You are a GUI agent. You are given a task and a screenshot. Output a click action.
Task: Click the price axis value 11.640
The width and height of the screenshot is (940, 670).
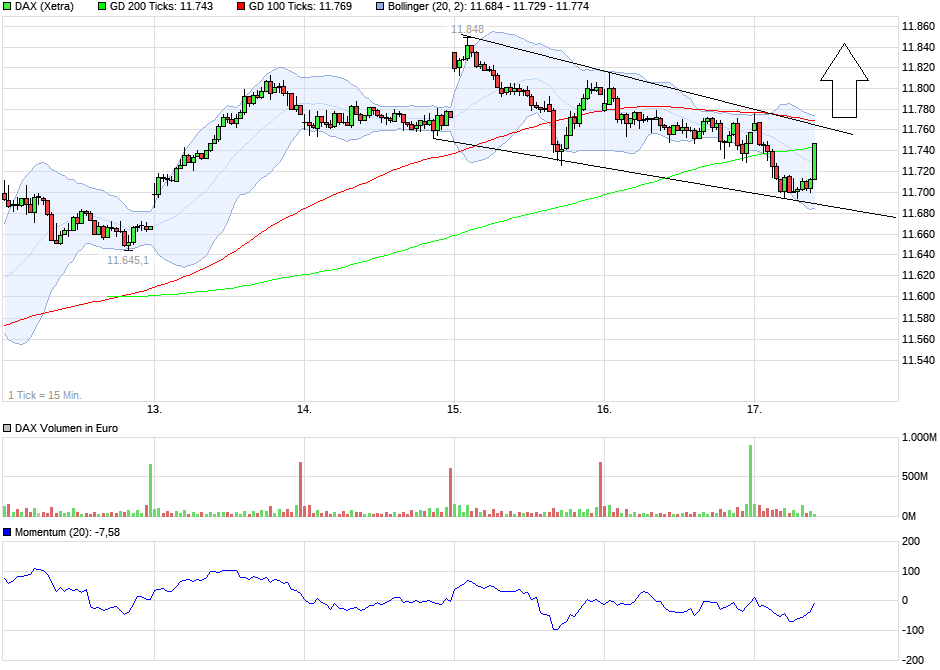918,255
